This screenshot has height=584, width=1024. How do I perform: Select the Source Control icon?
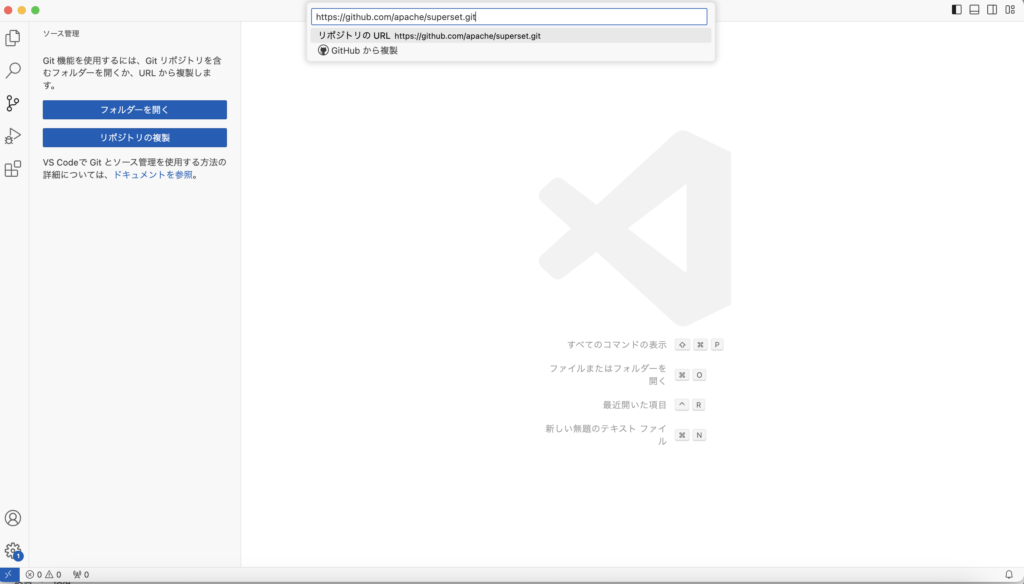13,103
